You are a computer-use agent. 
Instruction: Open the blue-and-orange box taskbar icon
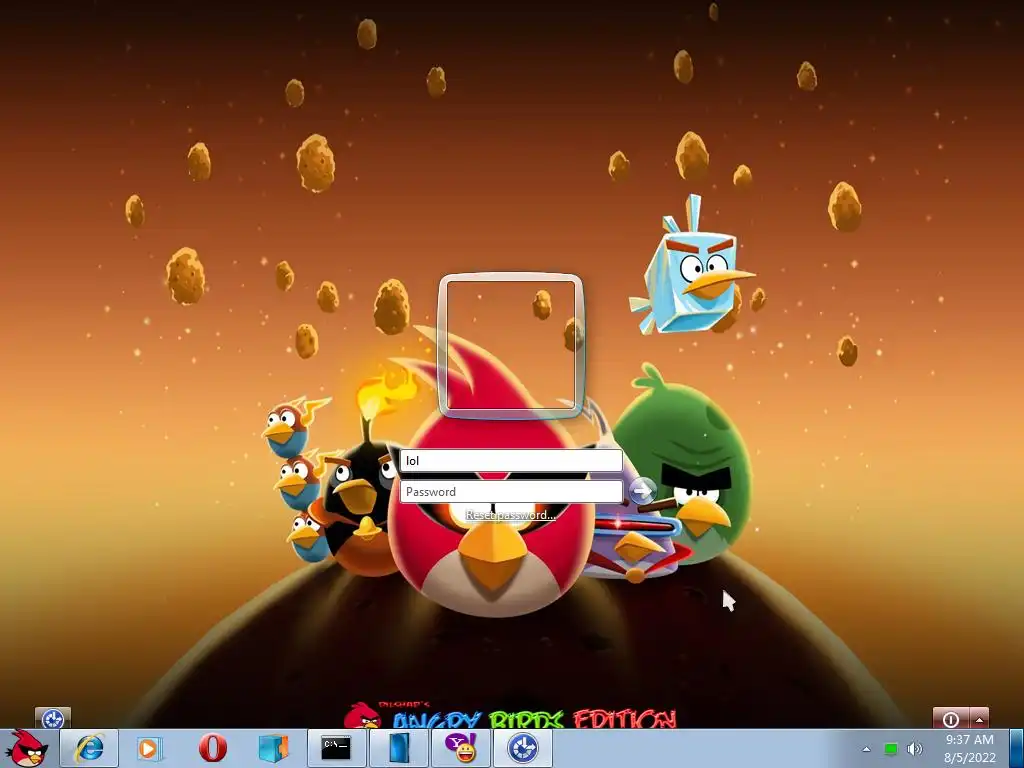tap(274, 748)
